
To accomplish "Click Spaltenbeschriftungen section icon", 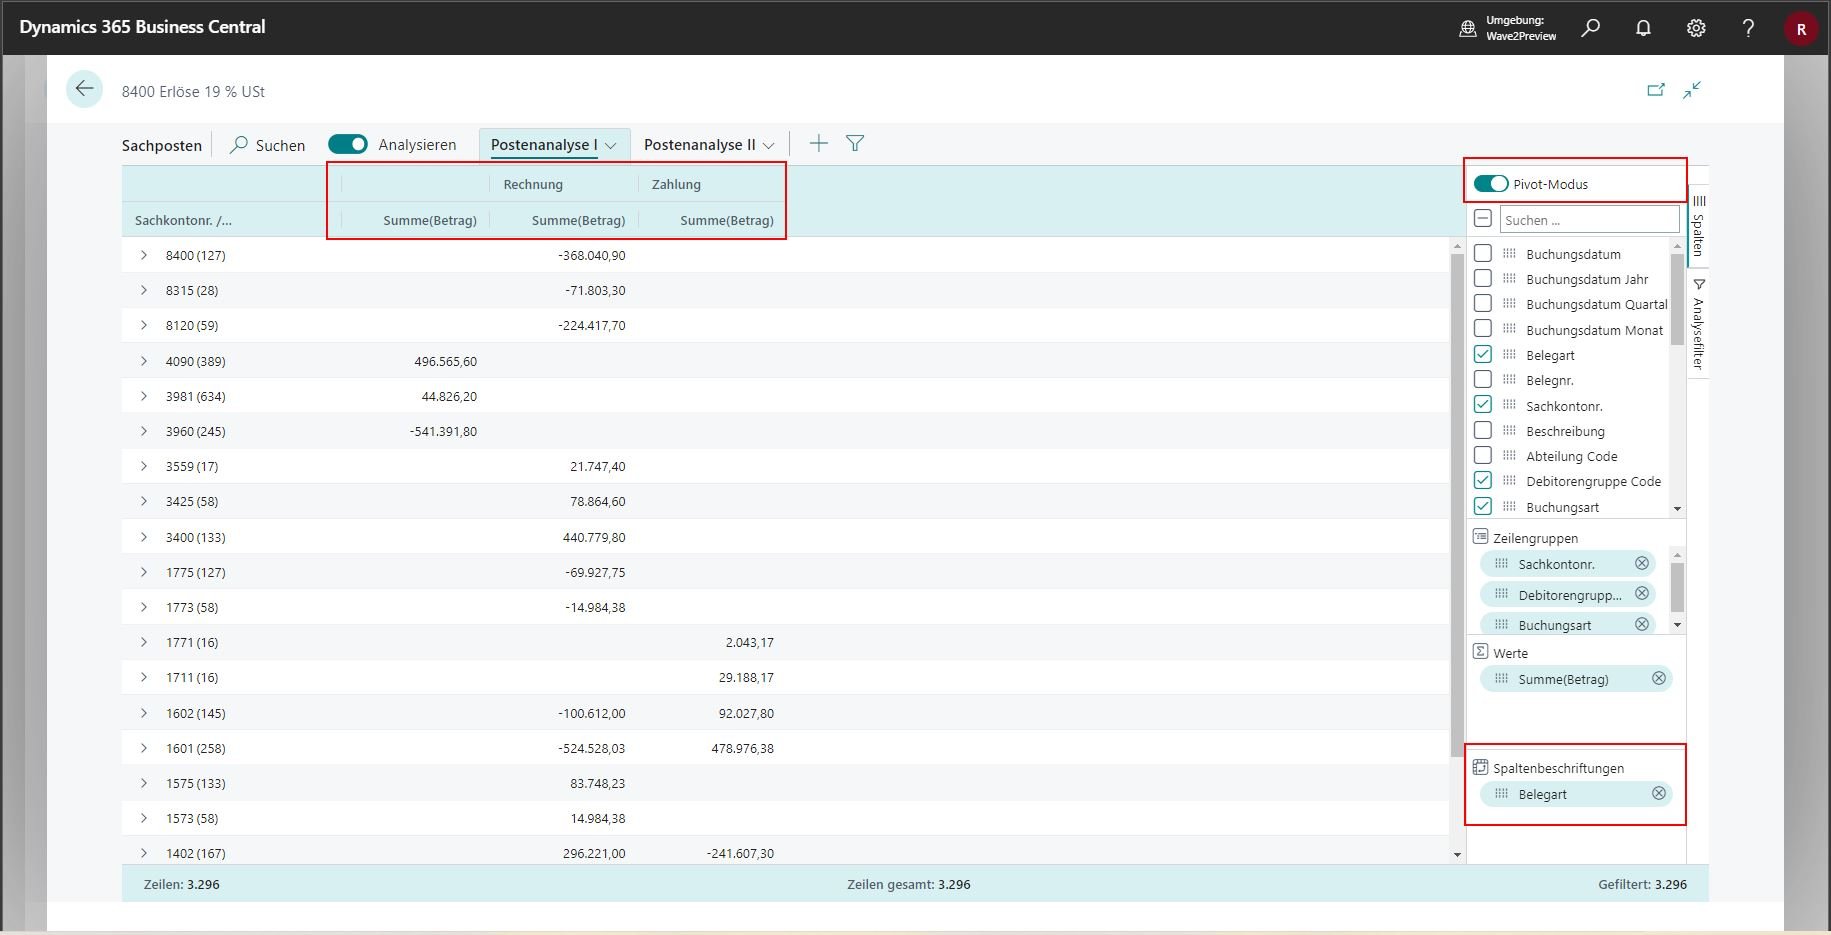I will pyautogui.click(x=1480, y=767).
